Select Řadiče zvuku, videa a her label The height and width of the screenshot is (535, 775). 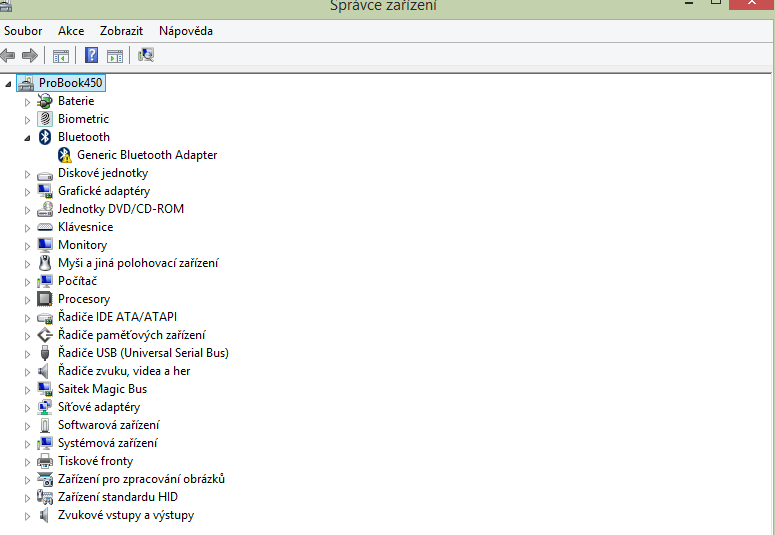pyautogui.click(x=124, y=371)
